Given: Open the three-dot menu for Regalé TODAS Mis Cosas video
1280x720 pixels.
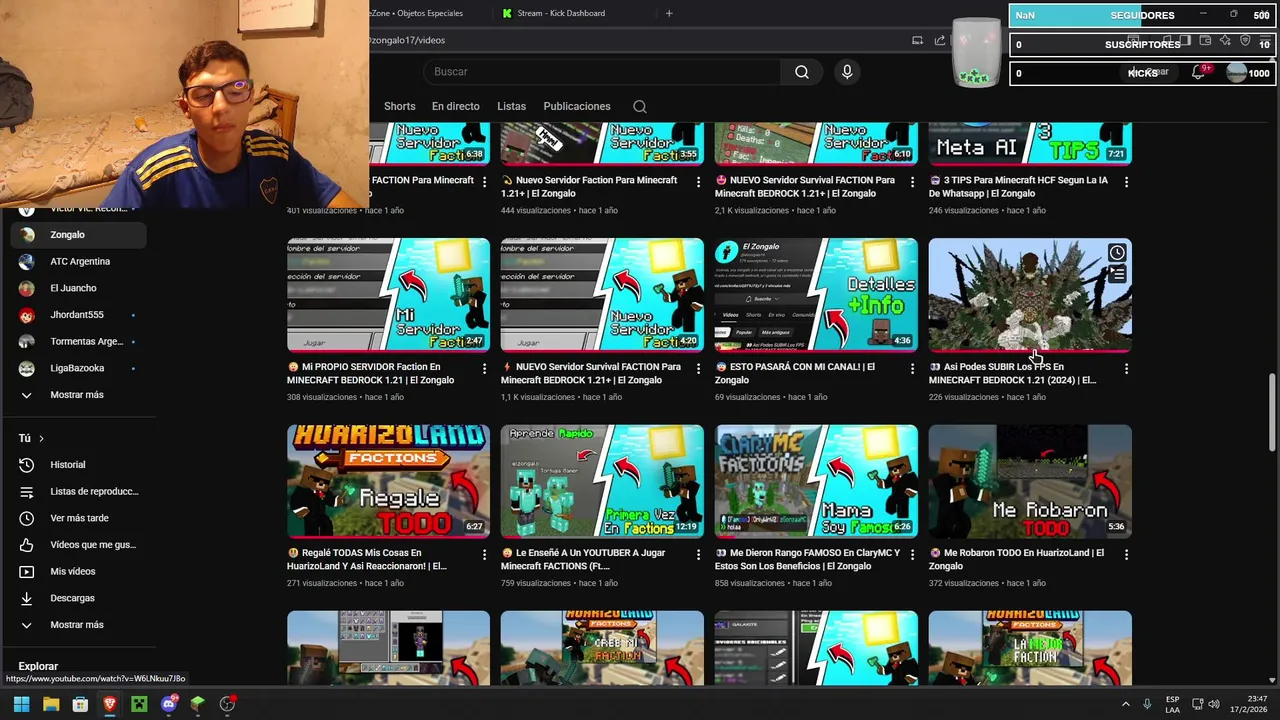Looking at the screenshot, I should [x=484, y=554].
